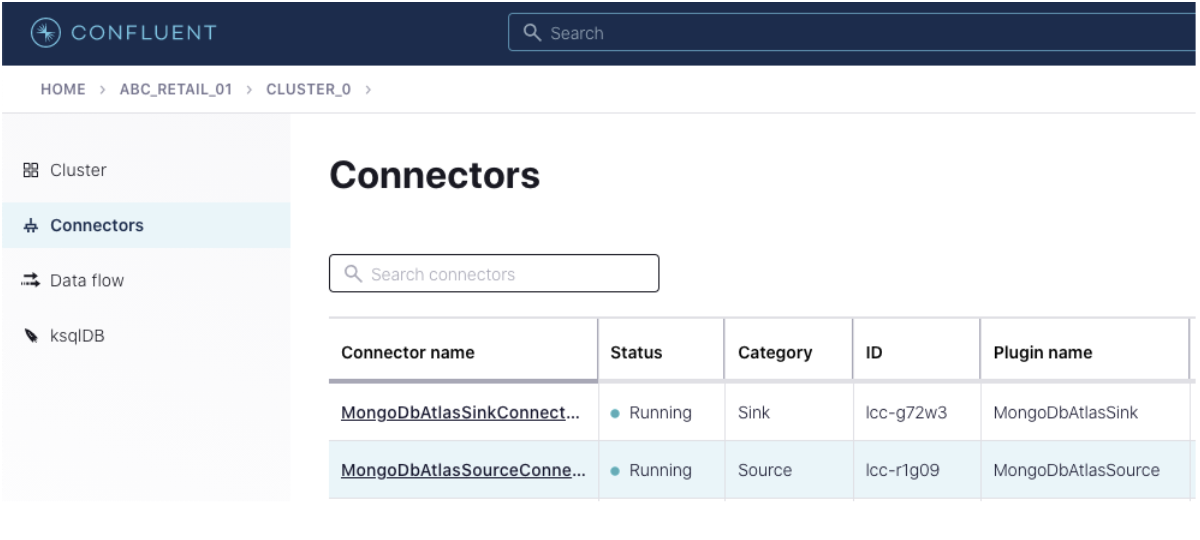This screenshot has width=1200, height=540.
Task: Open MongoDbAtlasSinkConnector link
Action: (x=460, y=413)
